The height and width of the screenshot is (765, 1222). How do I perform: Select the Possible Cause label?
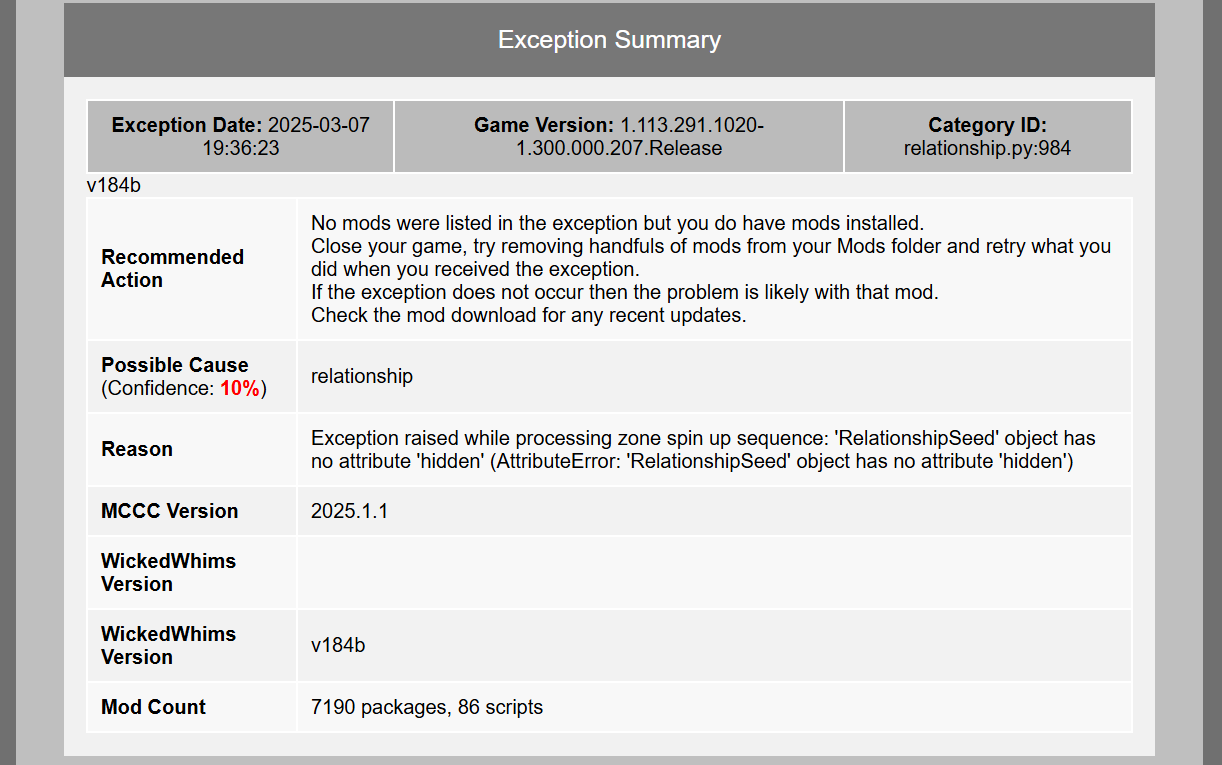175,365
